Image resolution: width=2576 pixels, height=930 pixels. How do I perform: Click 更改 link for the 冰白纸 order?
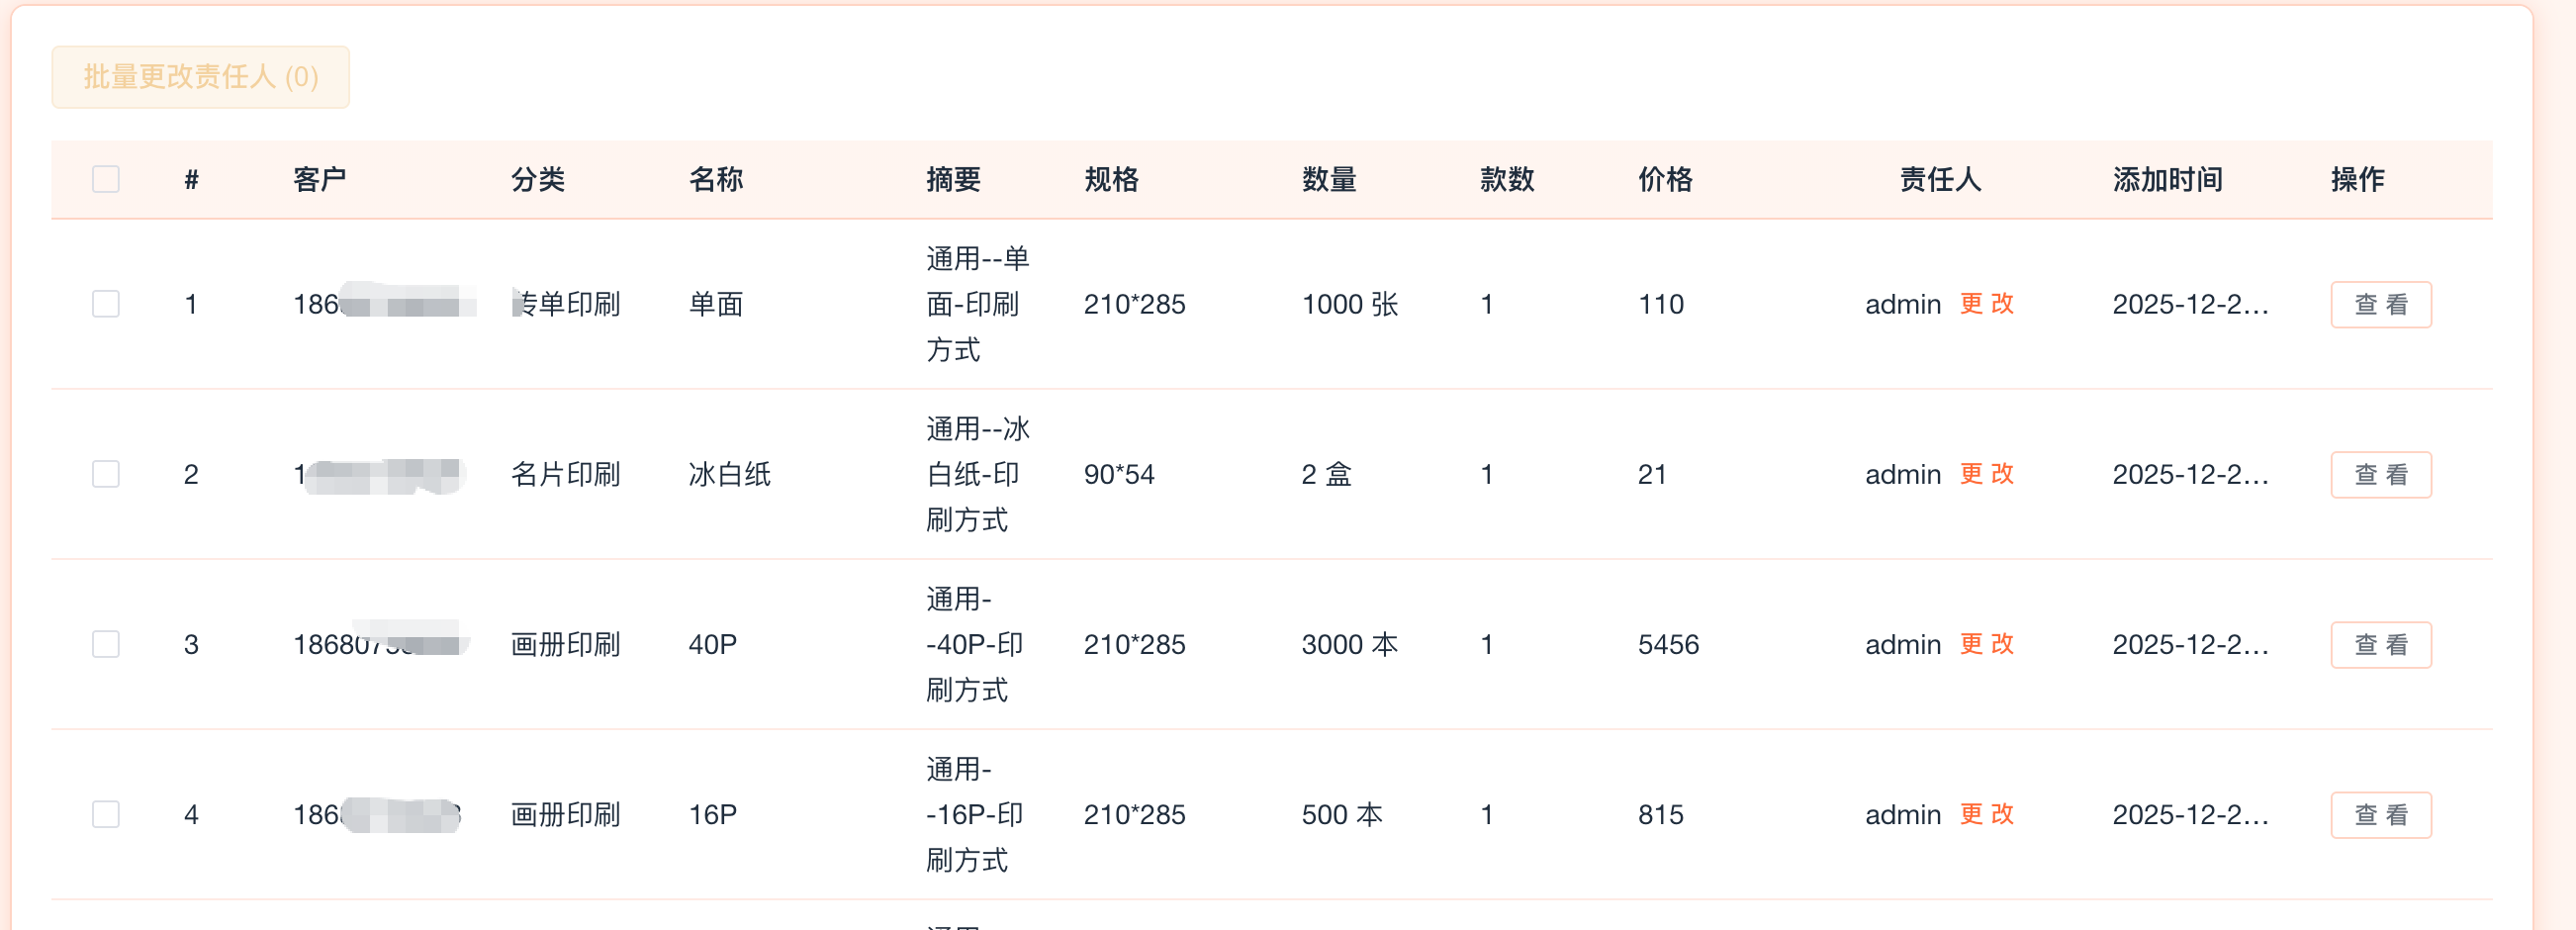click(x=1986, y=474)
